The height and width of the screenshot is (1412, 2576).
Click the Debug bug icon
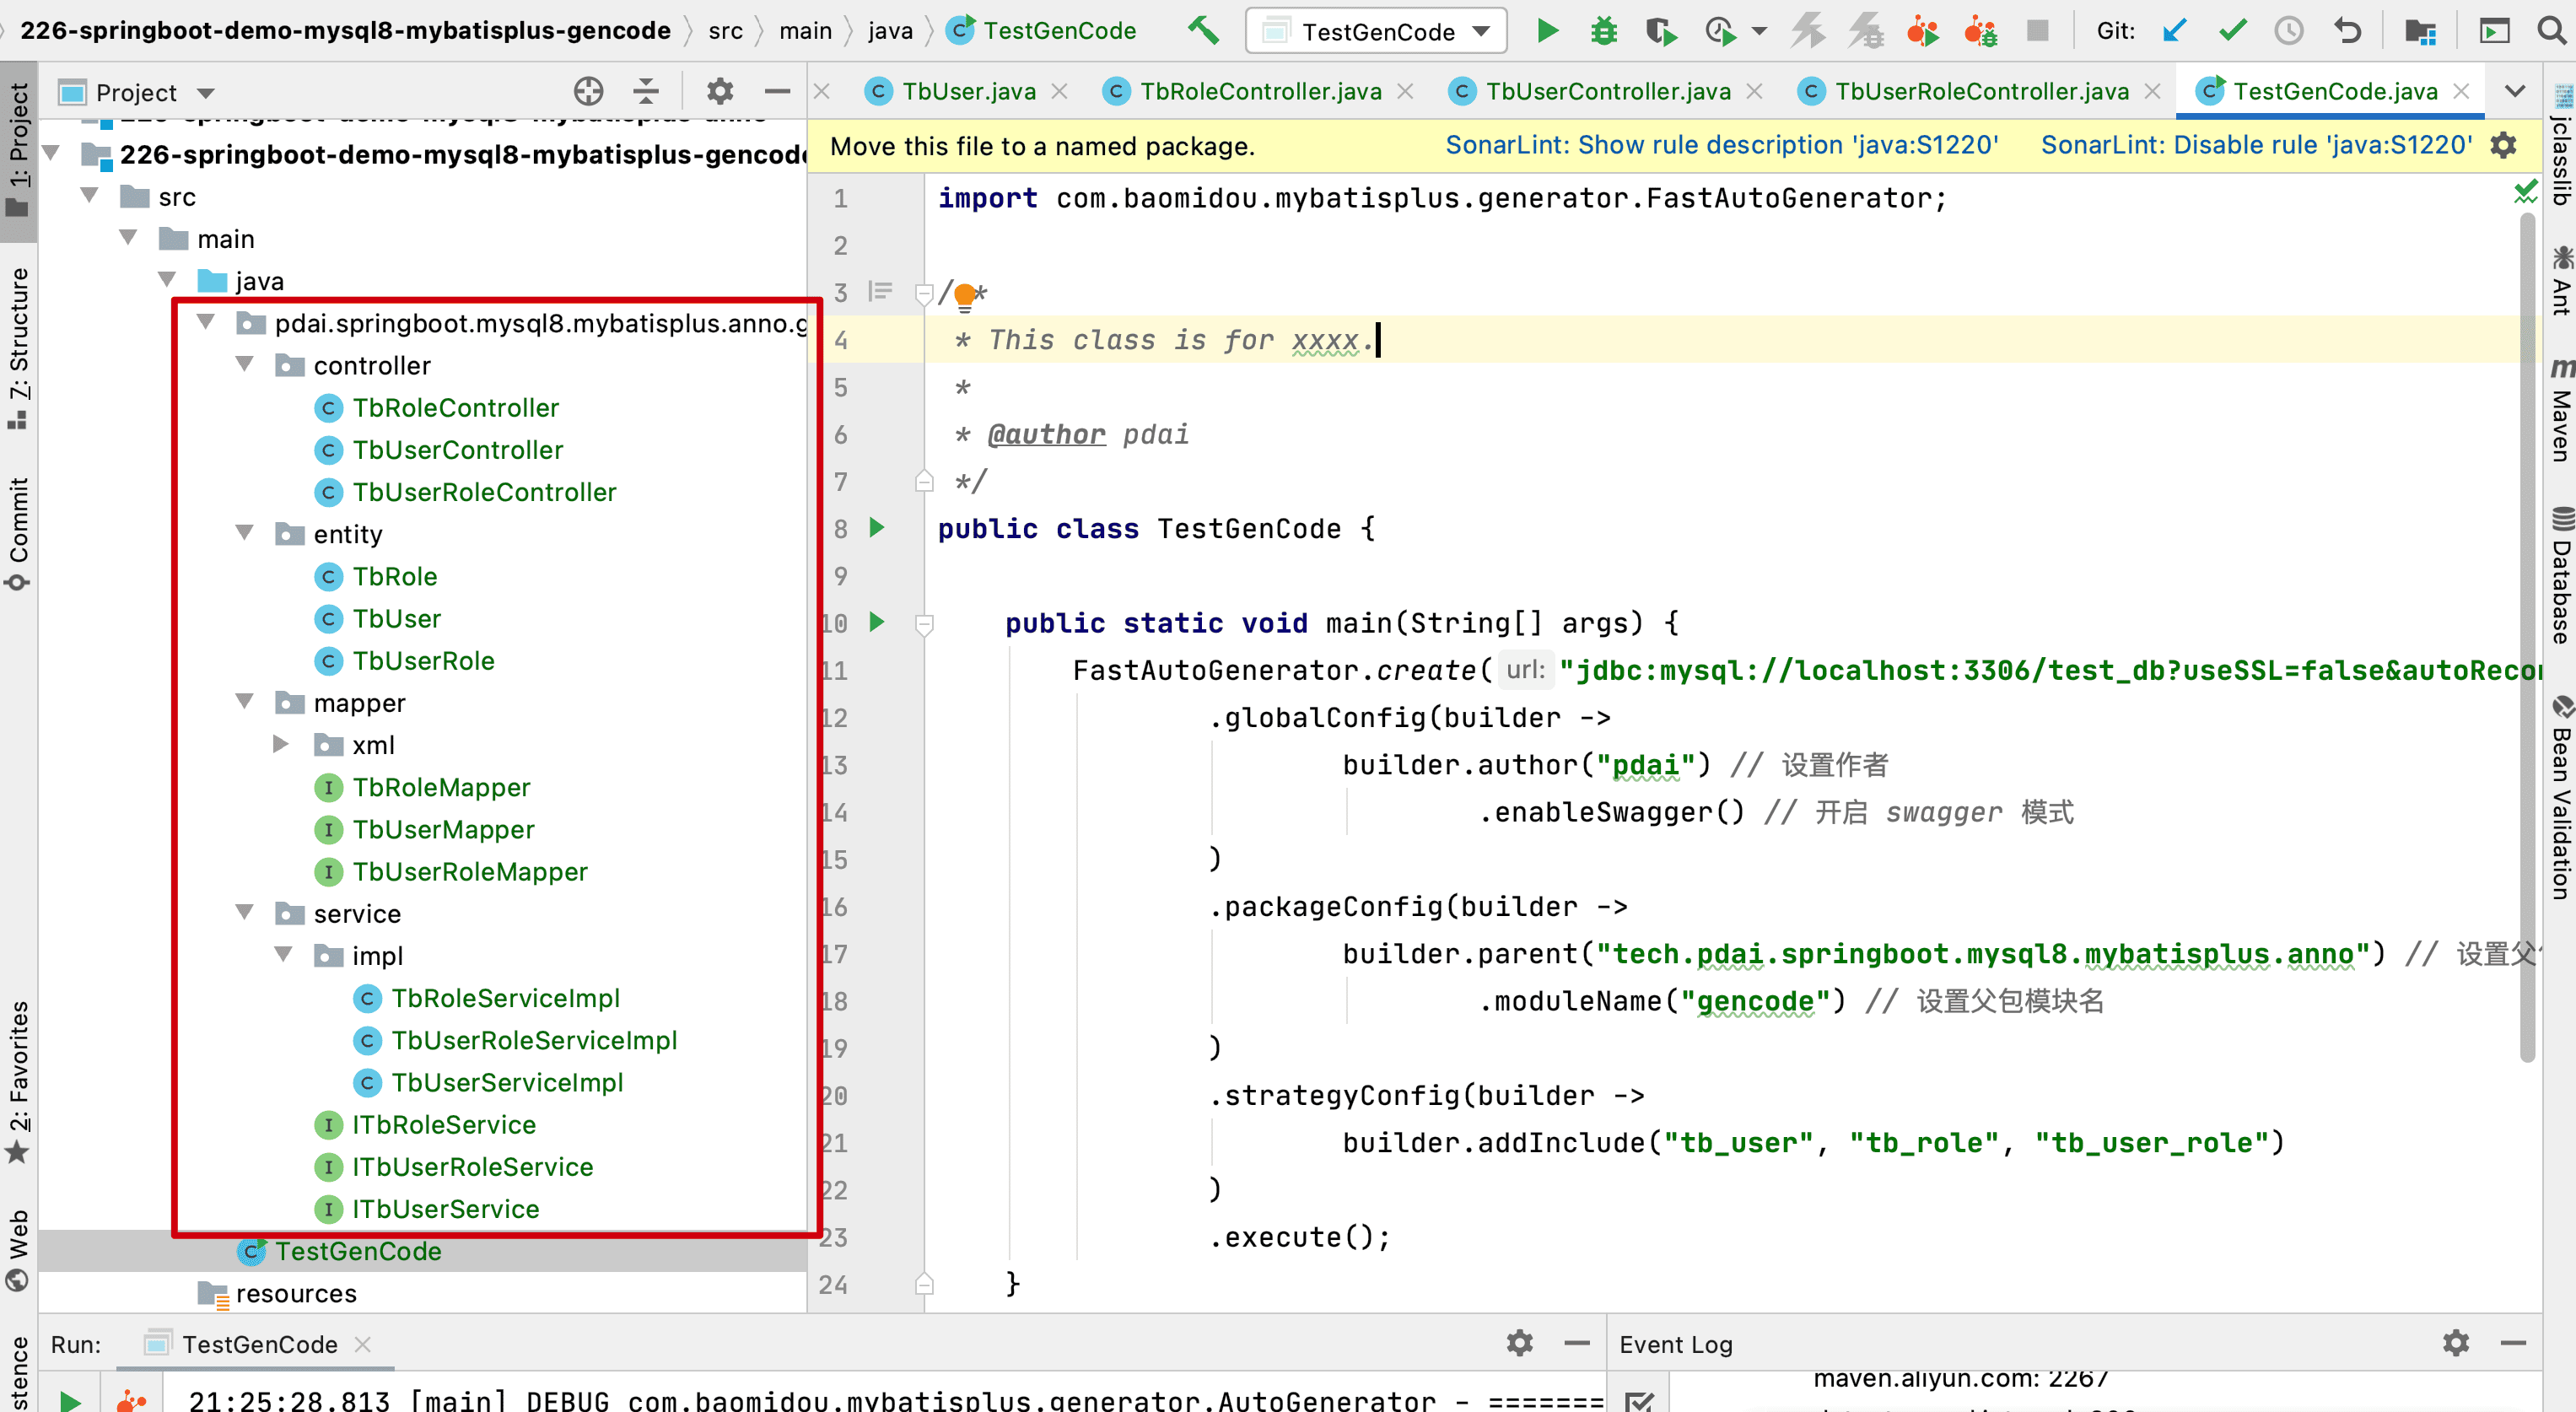pyautogui.click(x=1603, y=31)
